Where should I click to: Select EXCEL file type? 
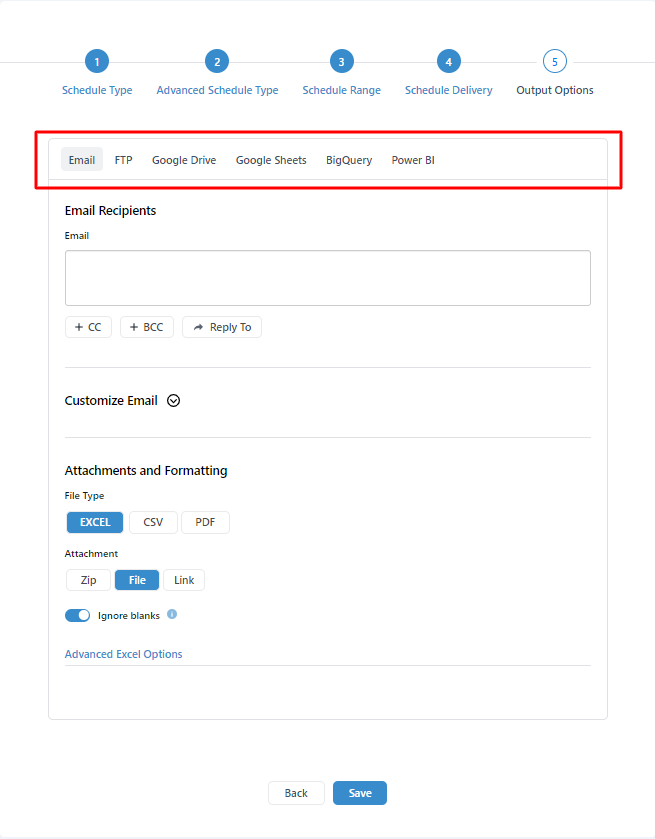click(x=95, y=522)
